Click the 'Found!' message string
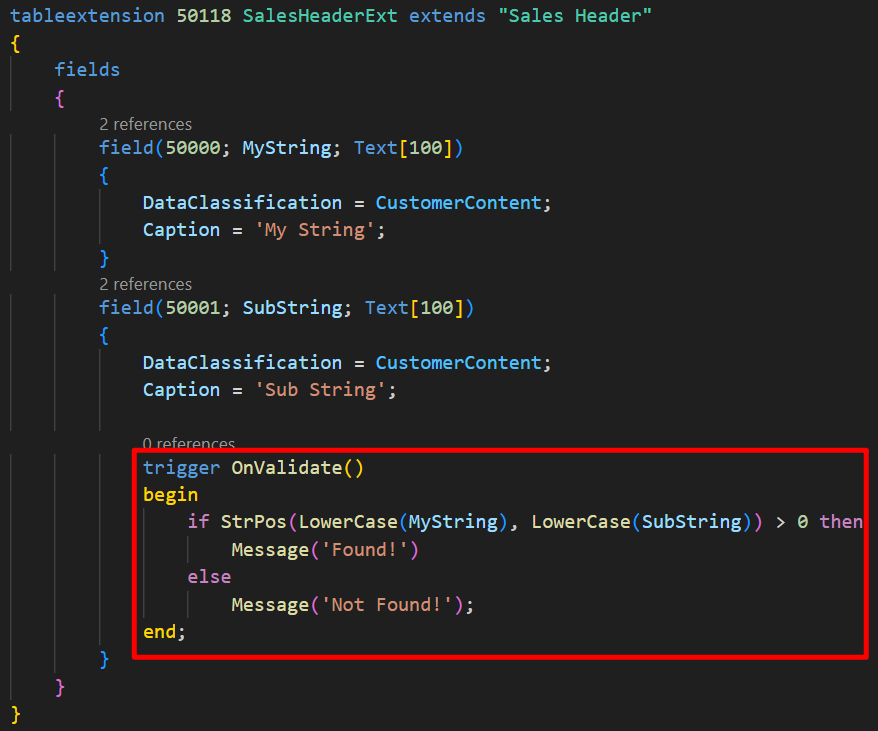This screenshot has height=731, width=878. (x=342, y=549)
